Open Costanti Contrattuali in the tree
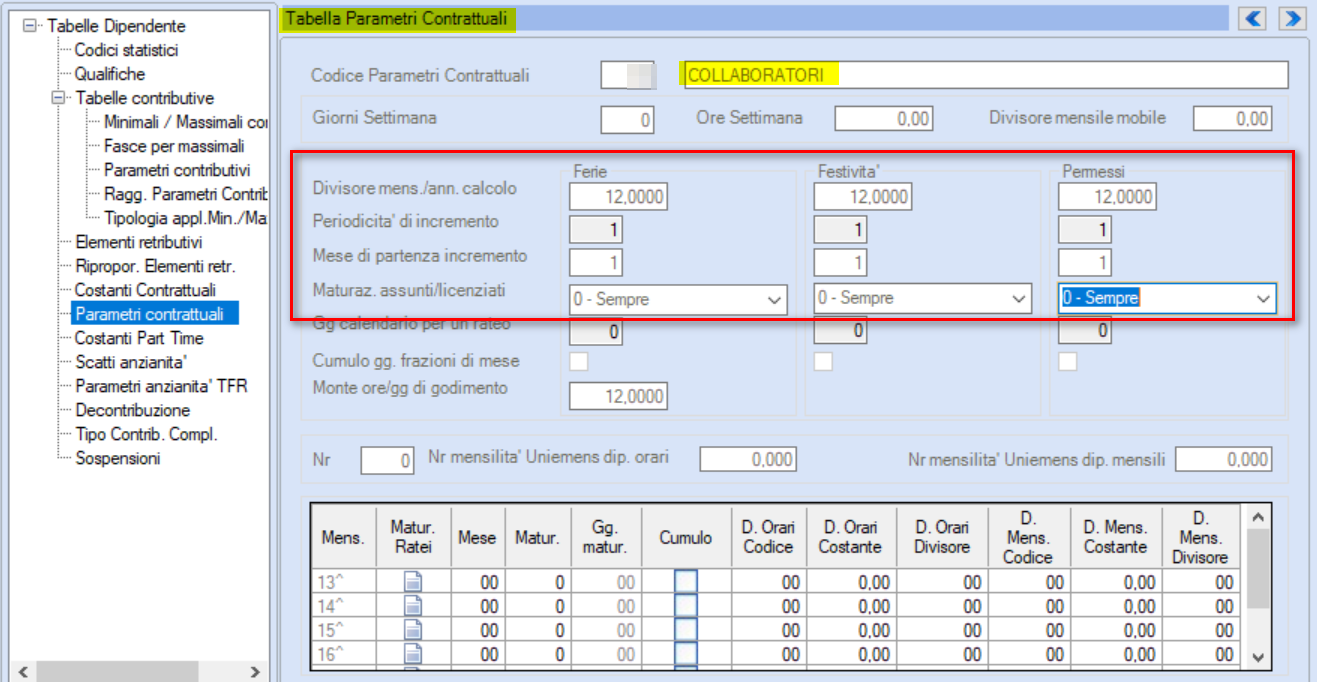1317x682 pixels. 145,290
